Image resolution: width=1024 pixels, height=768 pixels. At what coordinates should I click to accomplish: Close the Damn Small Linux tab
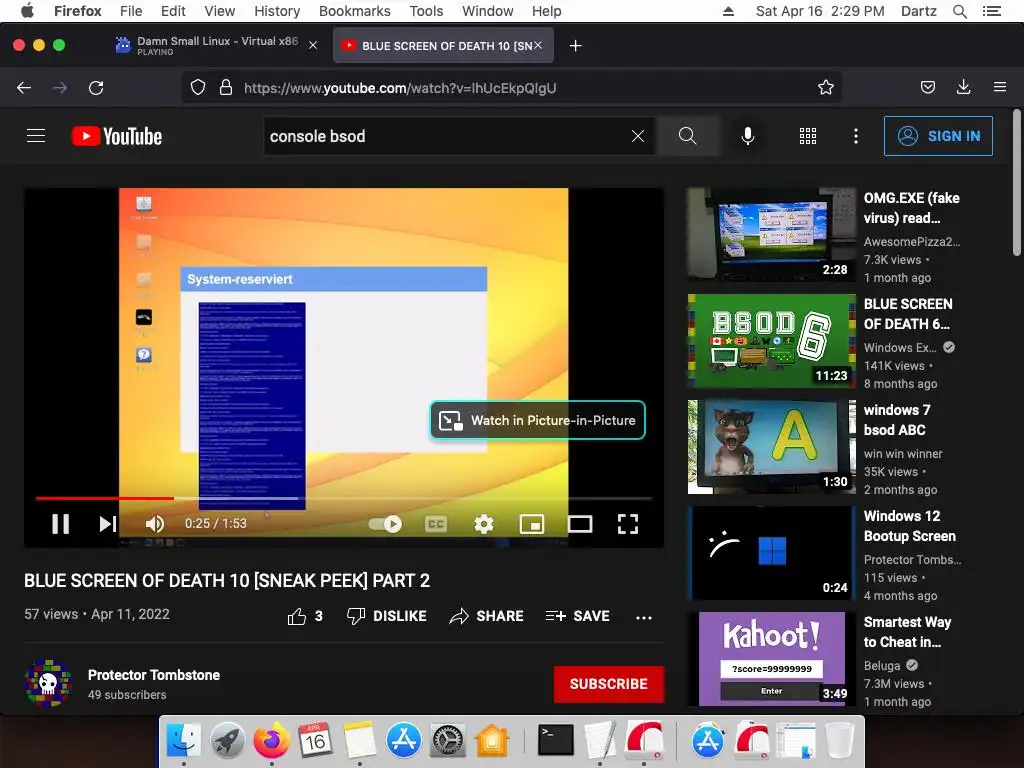[313, 45]
